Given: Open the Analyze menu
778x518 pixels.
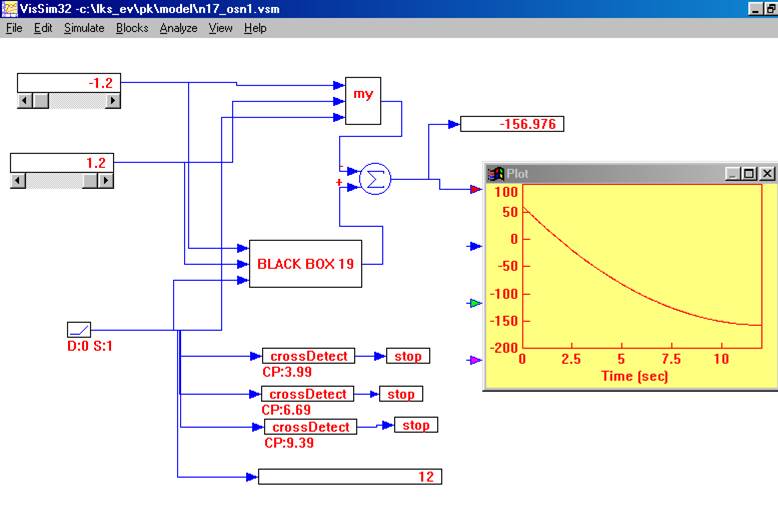Looking at the screenshot, I should click(178, 28).
